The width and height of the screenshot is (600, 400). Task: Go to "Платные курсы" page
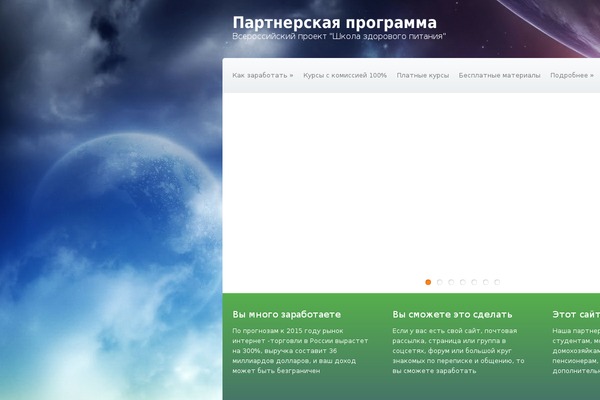click(422, 75)
